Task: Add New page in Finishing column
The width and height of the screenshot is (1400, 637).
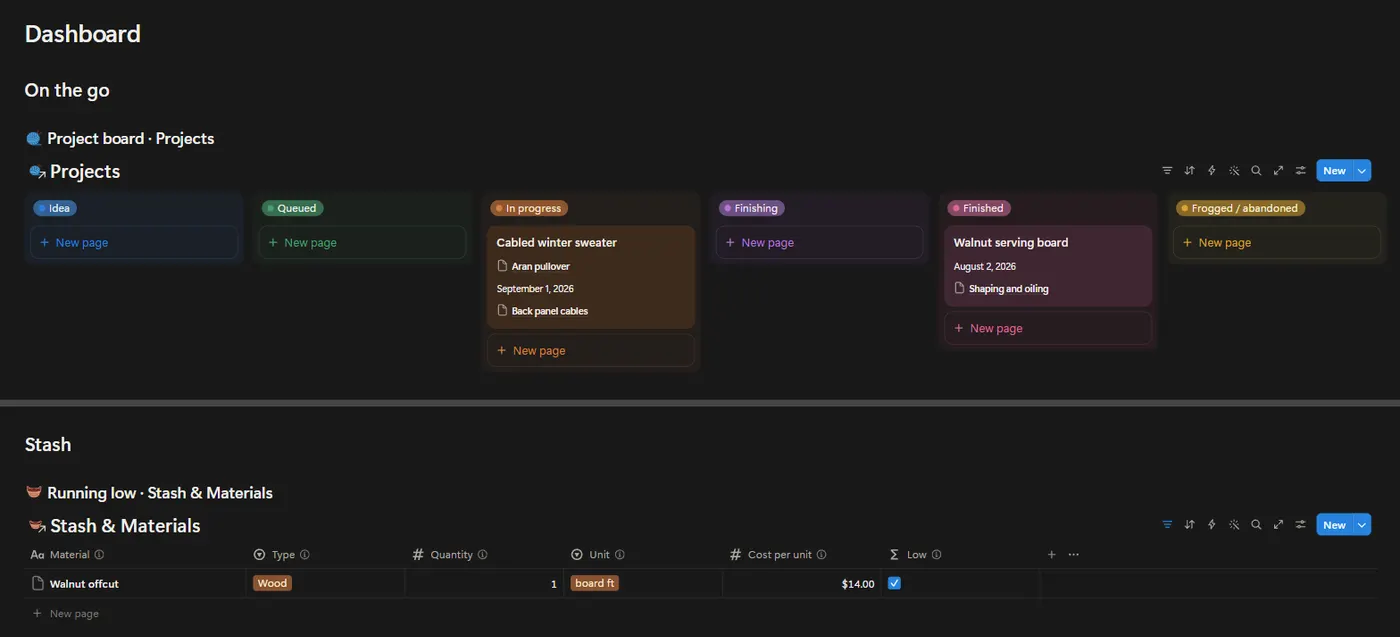Action: [x=819, y=243]
